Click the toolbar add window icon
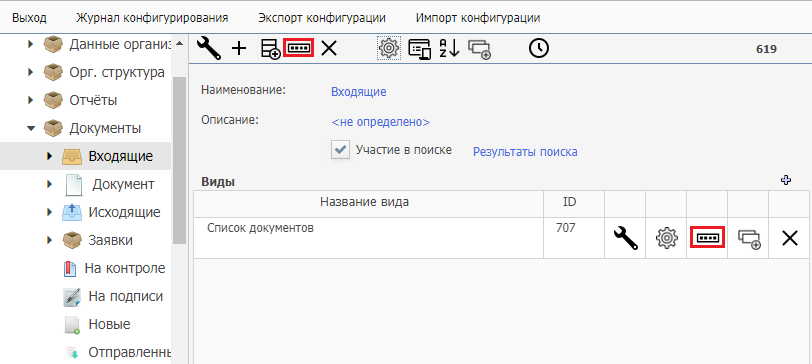The height and width of the screenshot is (364, 812). tap(480, 49)
